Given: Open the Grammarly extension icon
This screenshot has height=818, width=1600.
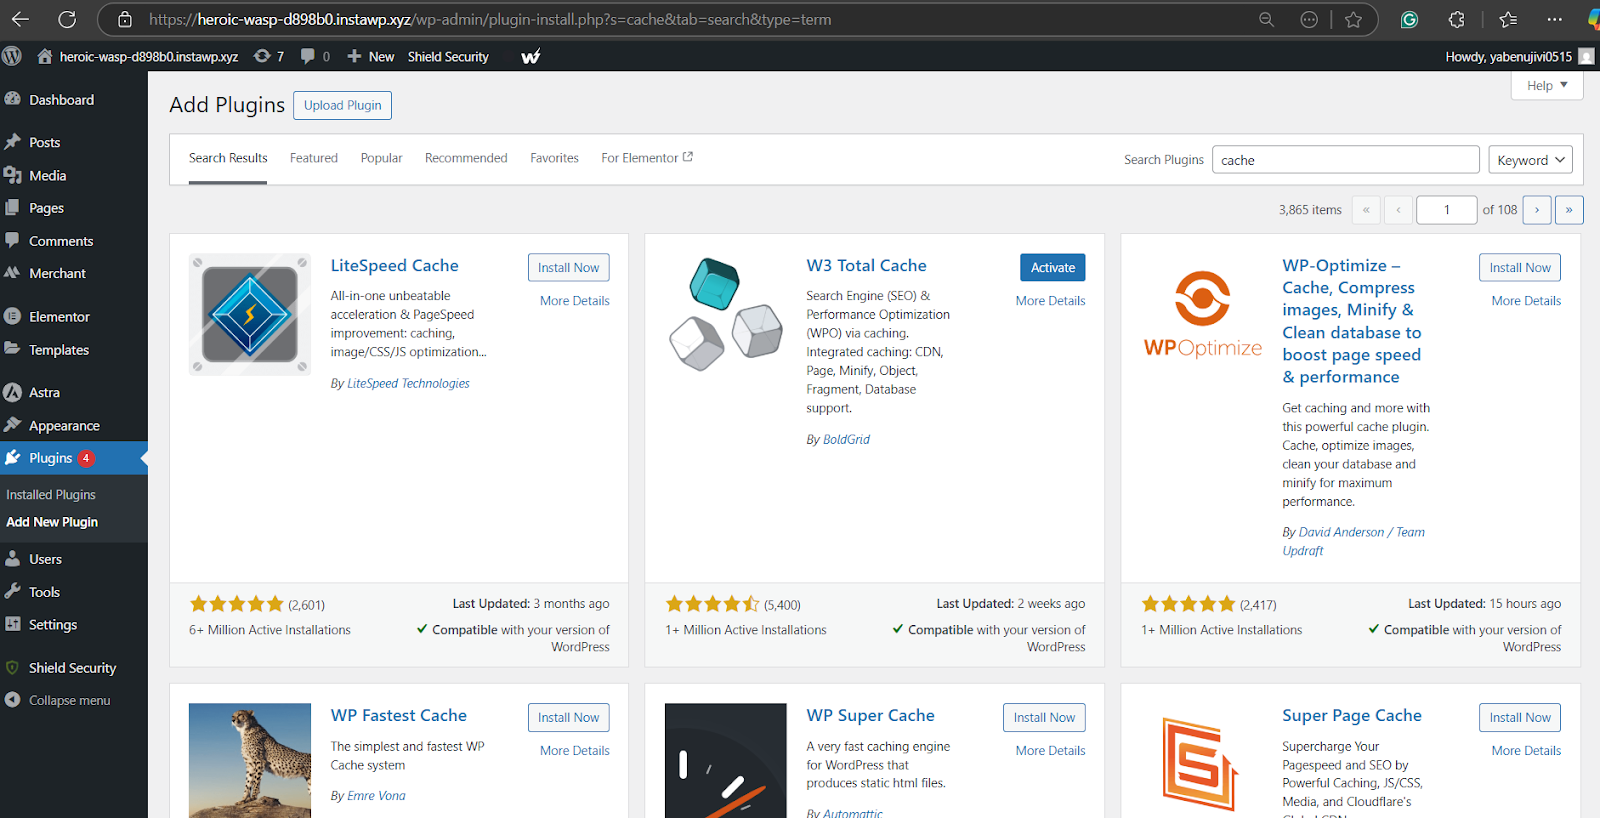Looking at the screenshot, I should pyautogui.click(x=1409, y=19).
